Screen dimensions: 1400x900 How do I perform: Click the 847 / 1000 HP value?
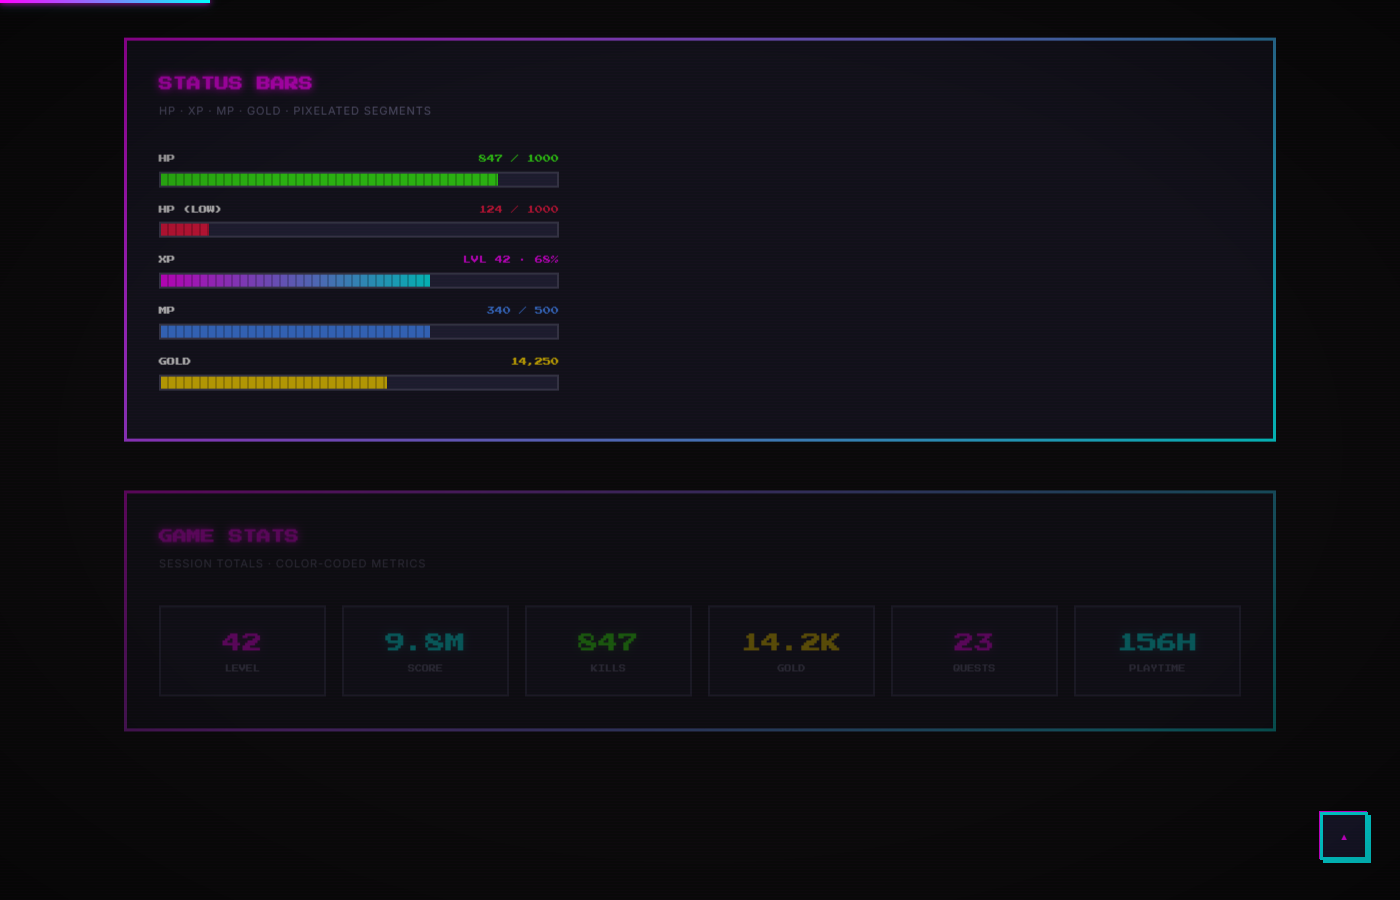coord(518,158)
